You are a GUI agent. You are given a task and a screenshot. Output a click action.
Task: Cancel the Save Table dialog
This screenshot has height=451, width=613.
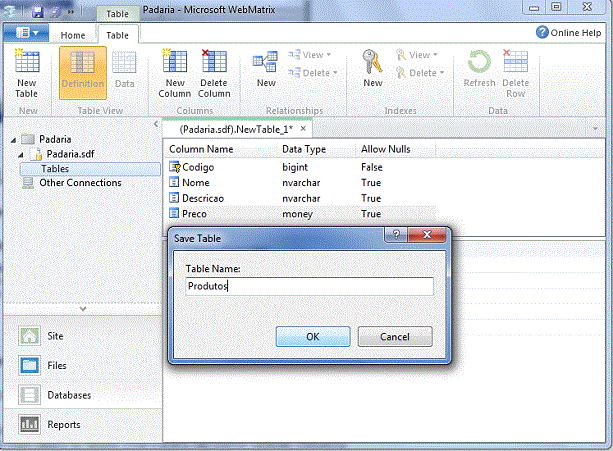[395, 336]
